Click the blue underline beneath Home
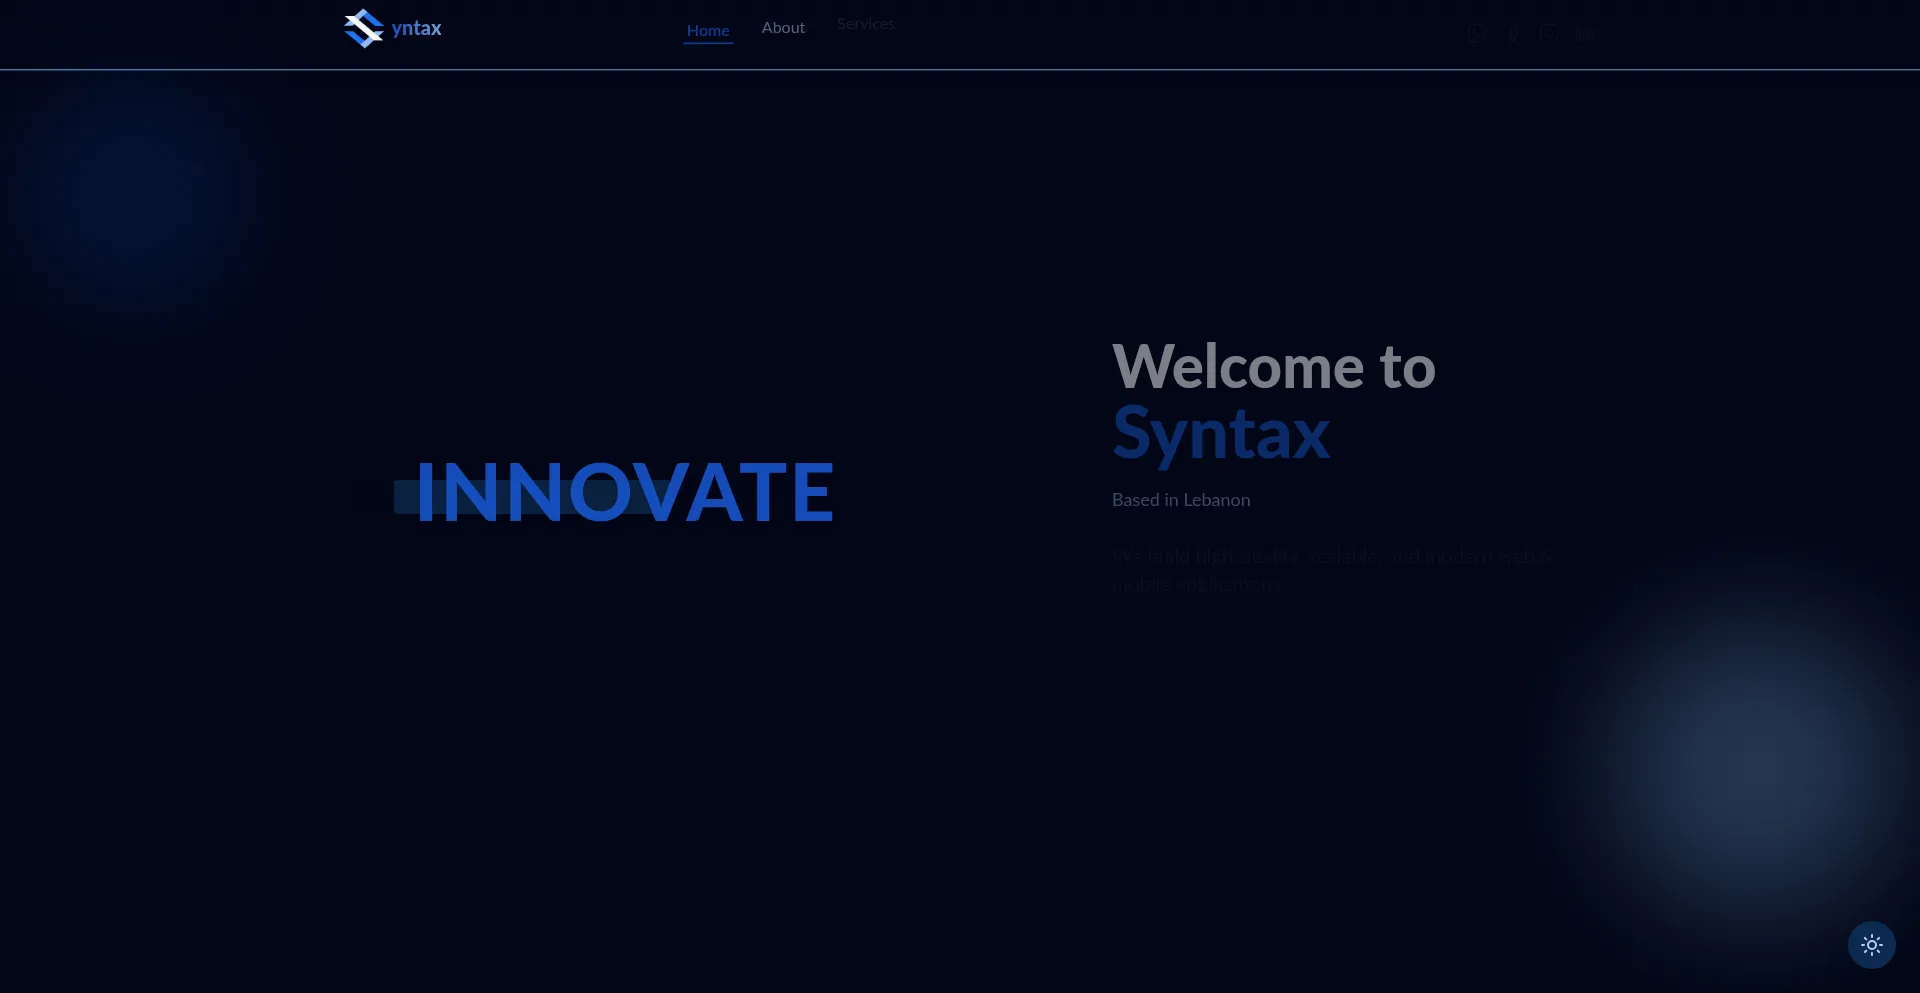Image resolution: width=1920 pixels, height=993 pixels. 708,44
